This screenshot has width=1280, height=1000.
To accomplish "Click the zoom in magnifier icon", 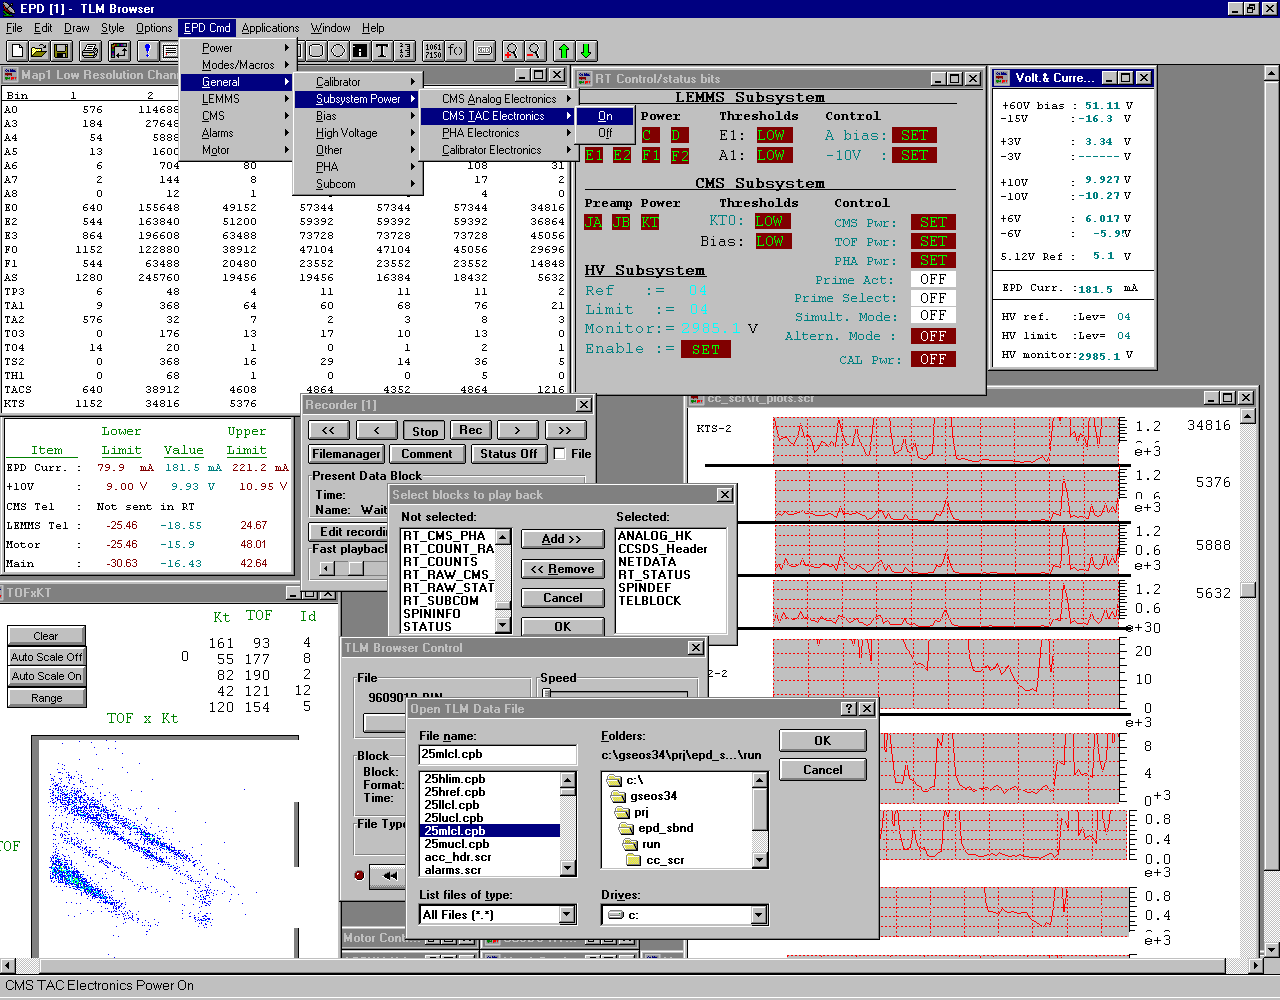I will tap(512, 51).
